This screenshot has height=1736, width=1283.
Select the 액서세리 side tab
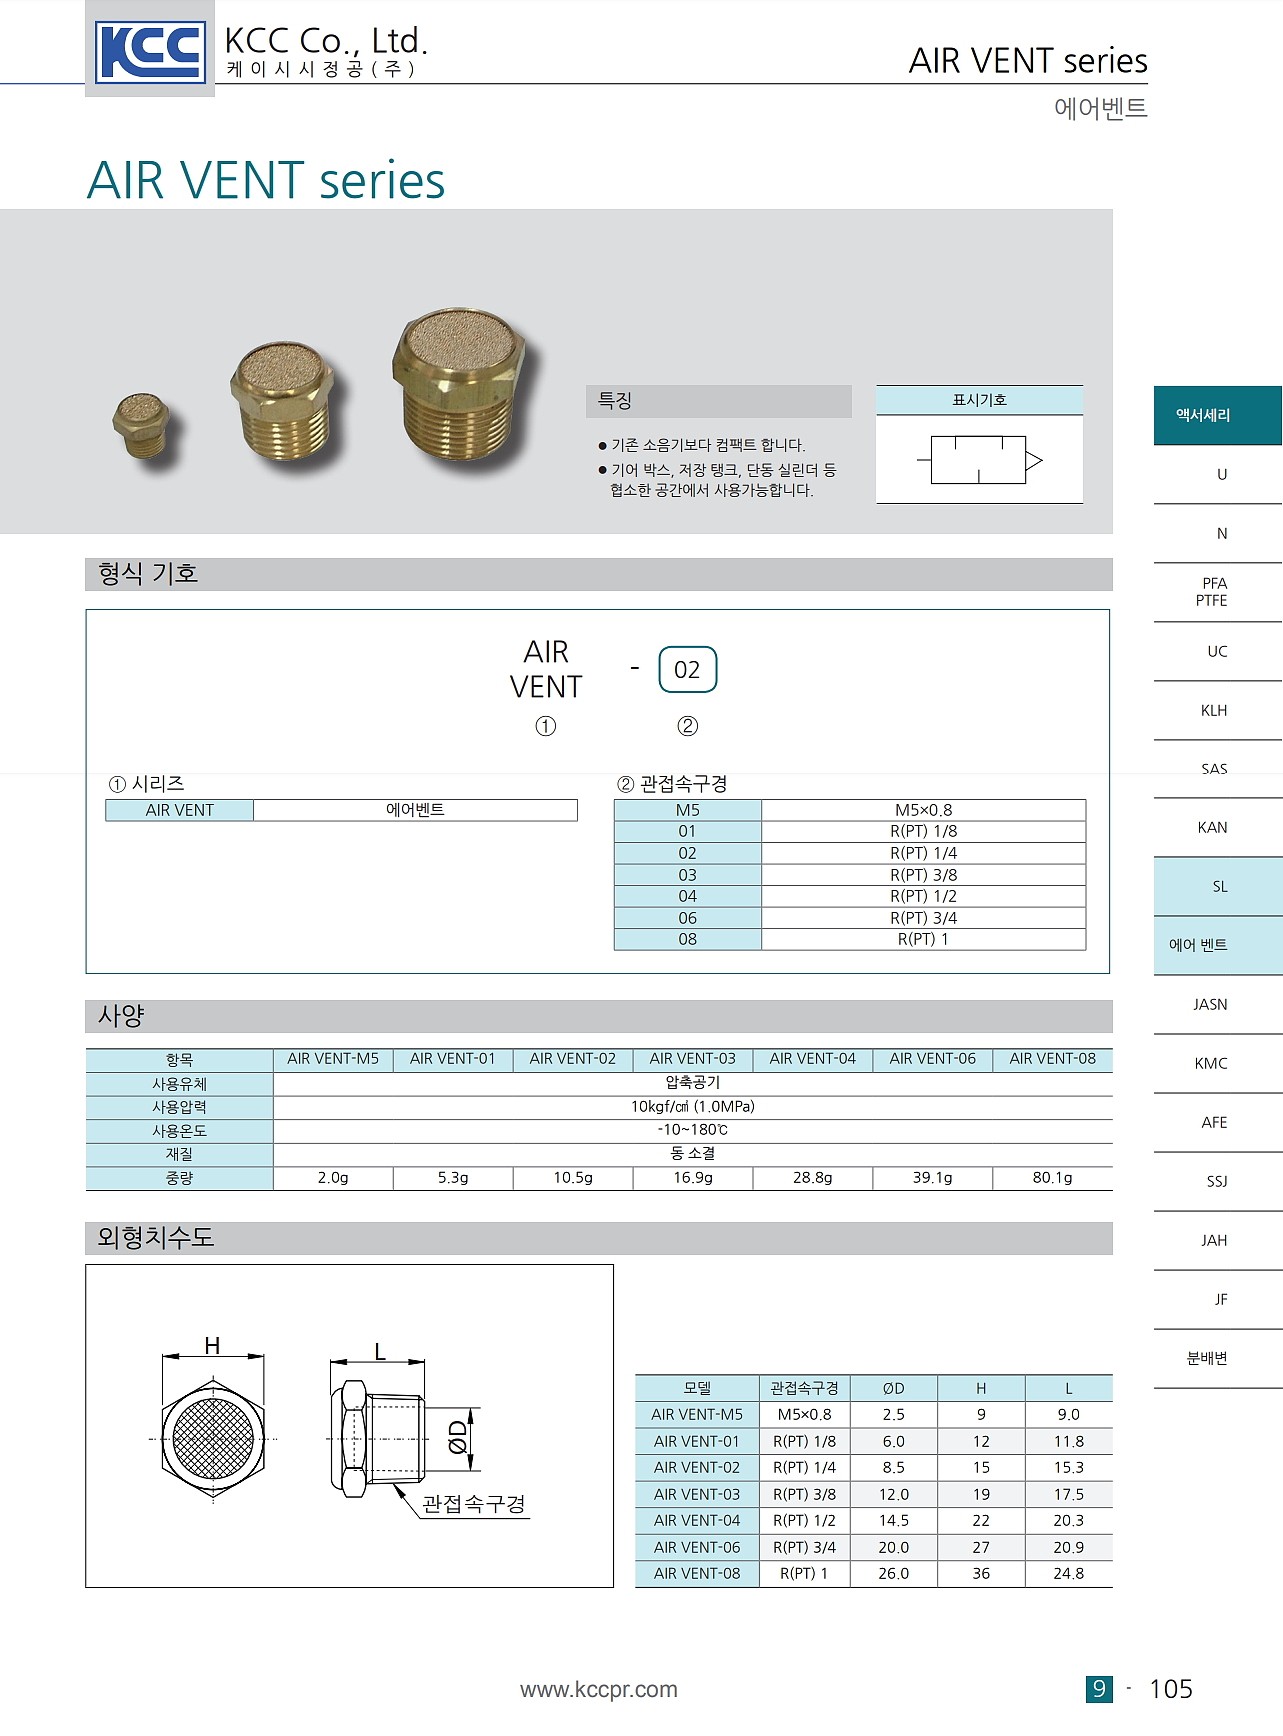(1218, 415)
